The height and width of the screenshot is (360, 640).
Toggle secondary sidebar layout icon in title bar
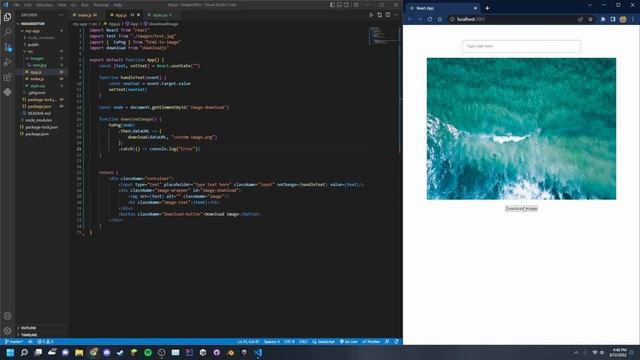click(346, 5)
